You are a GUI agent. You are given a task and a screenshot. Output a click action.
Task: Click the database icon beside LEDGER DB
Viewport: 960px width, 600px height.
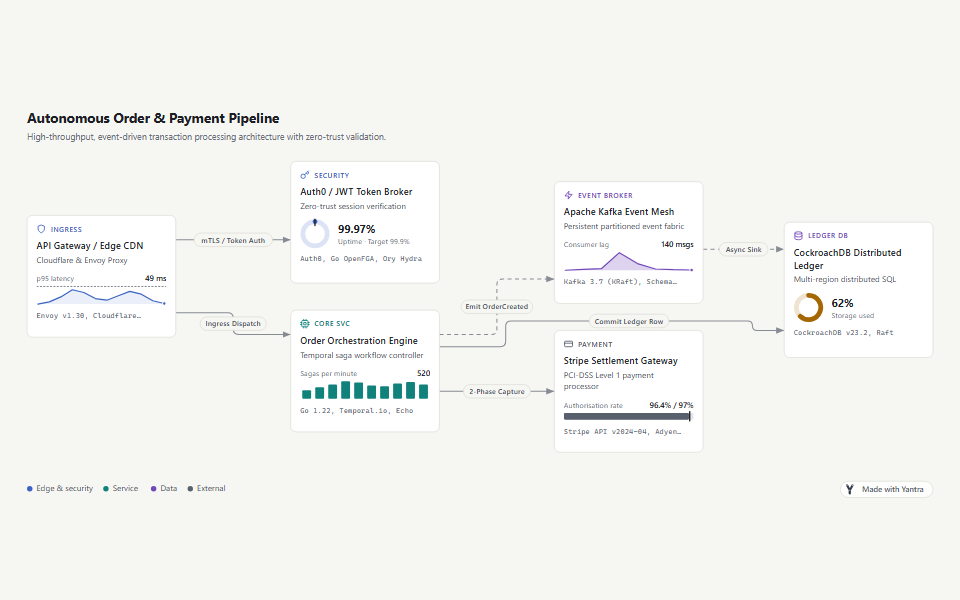coord(798,235)
